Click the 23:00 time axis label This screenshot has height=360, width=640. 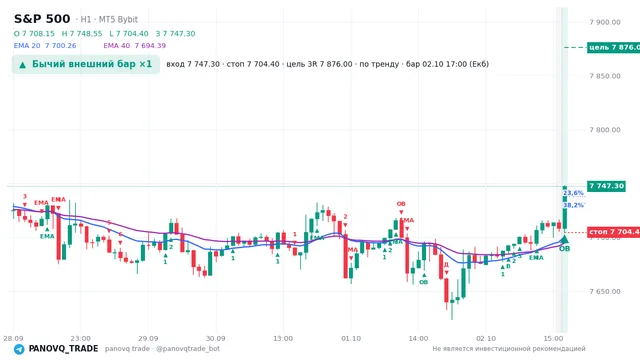80,338
